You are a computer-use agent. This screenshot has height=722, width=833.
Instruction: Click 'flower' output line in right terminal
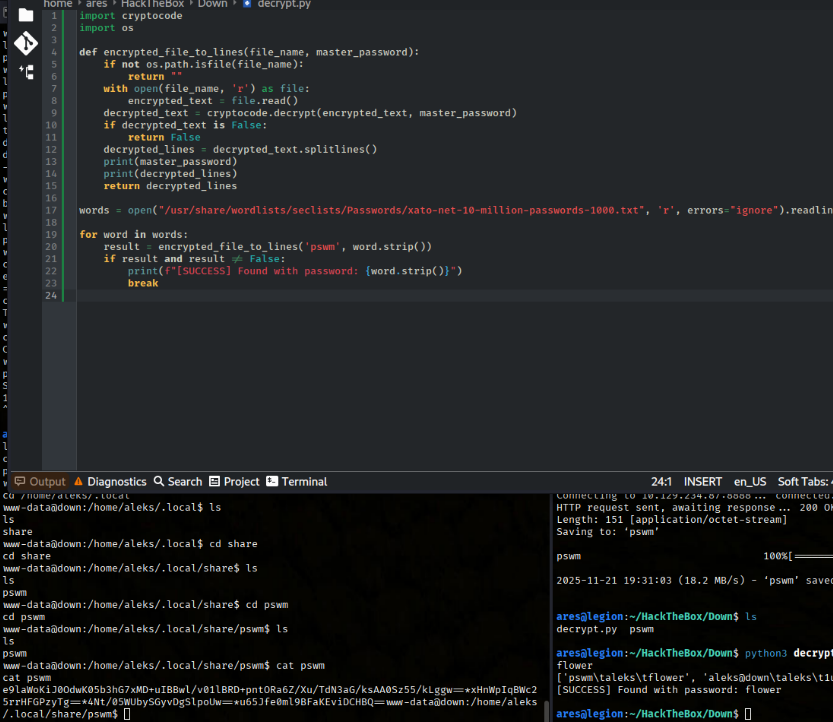coord(574,665)
